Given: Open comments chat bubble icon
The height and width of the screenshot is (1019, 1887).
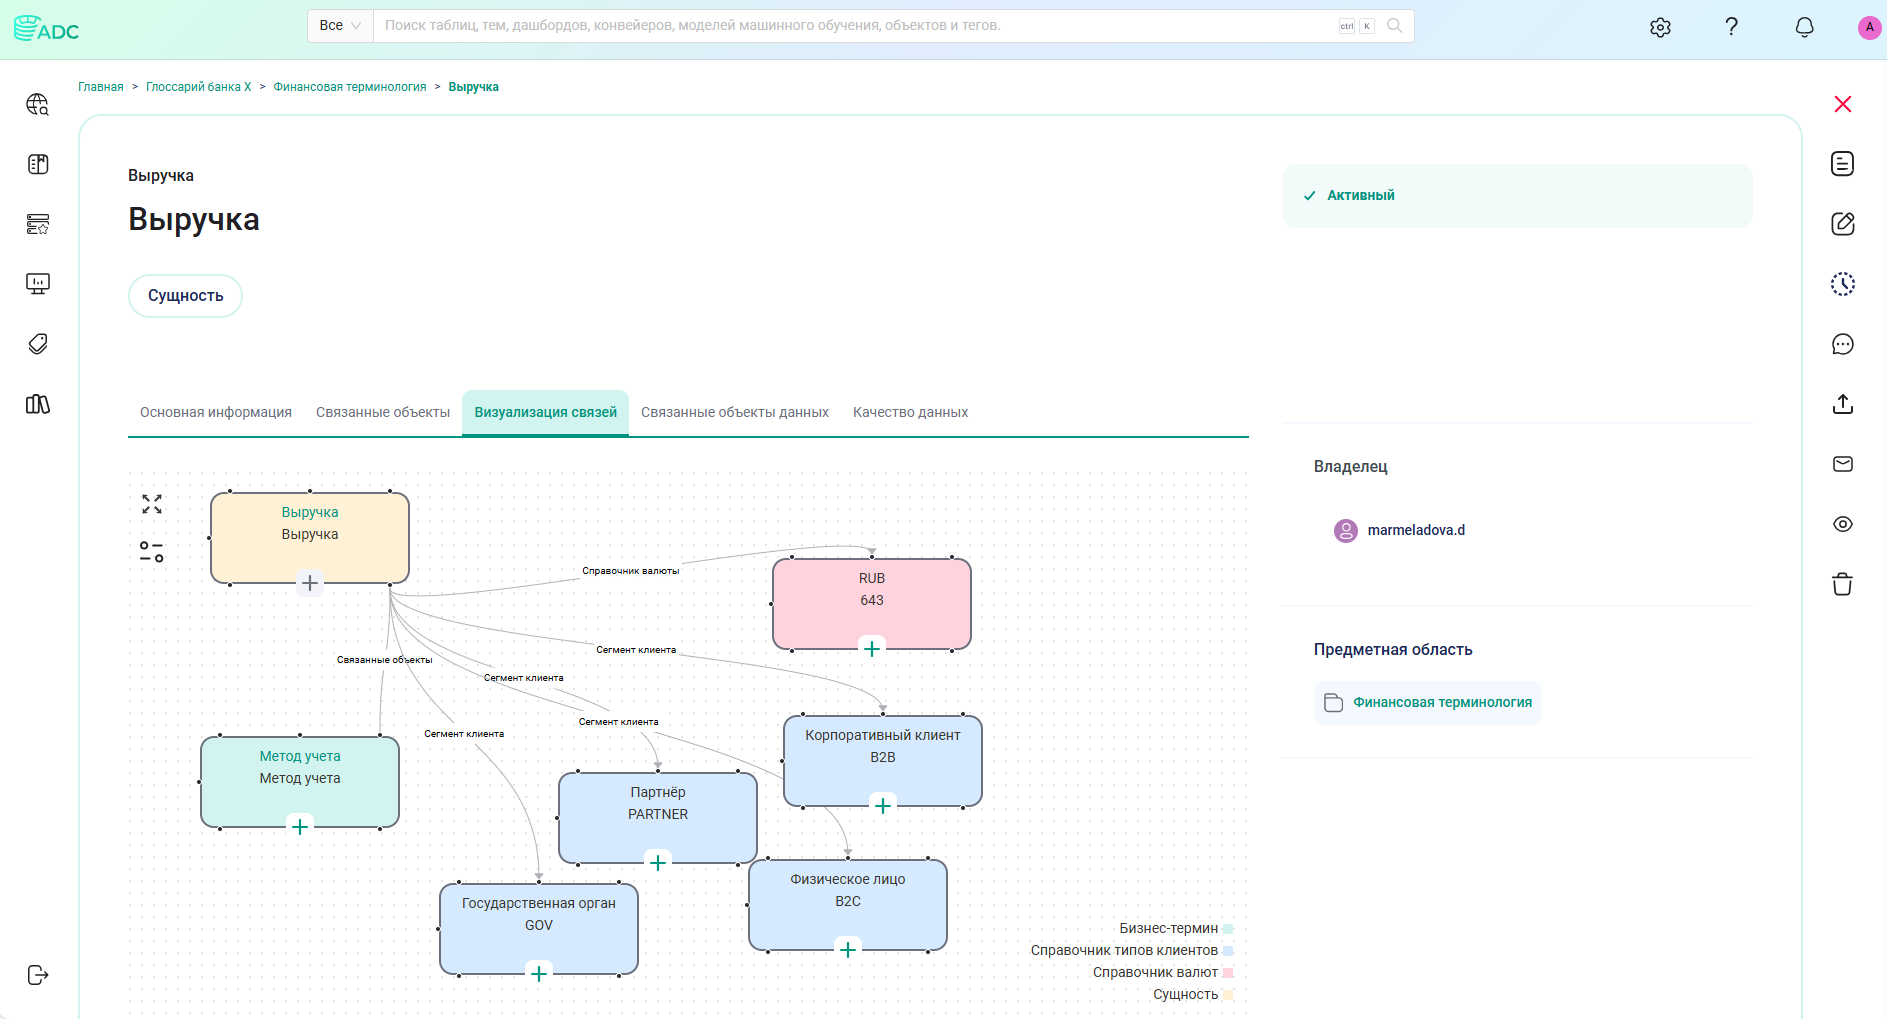Looking at the screenshot, I should tap(1843, 344).
